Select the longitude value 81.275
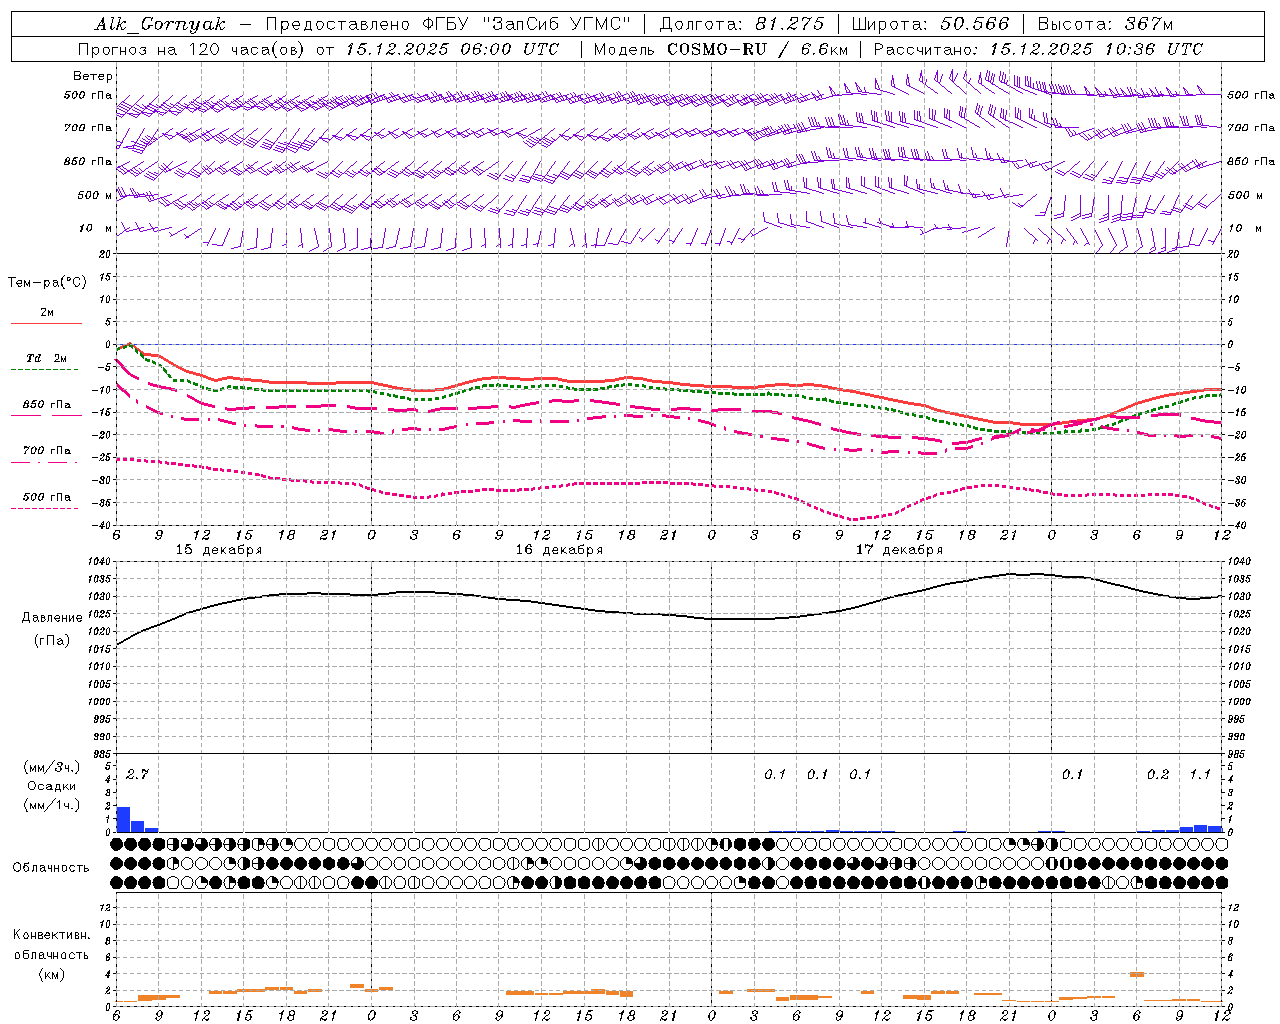Screen dimensions: 1280x1024 click(x=790, y=24)
